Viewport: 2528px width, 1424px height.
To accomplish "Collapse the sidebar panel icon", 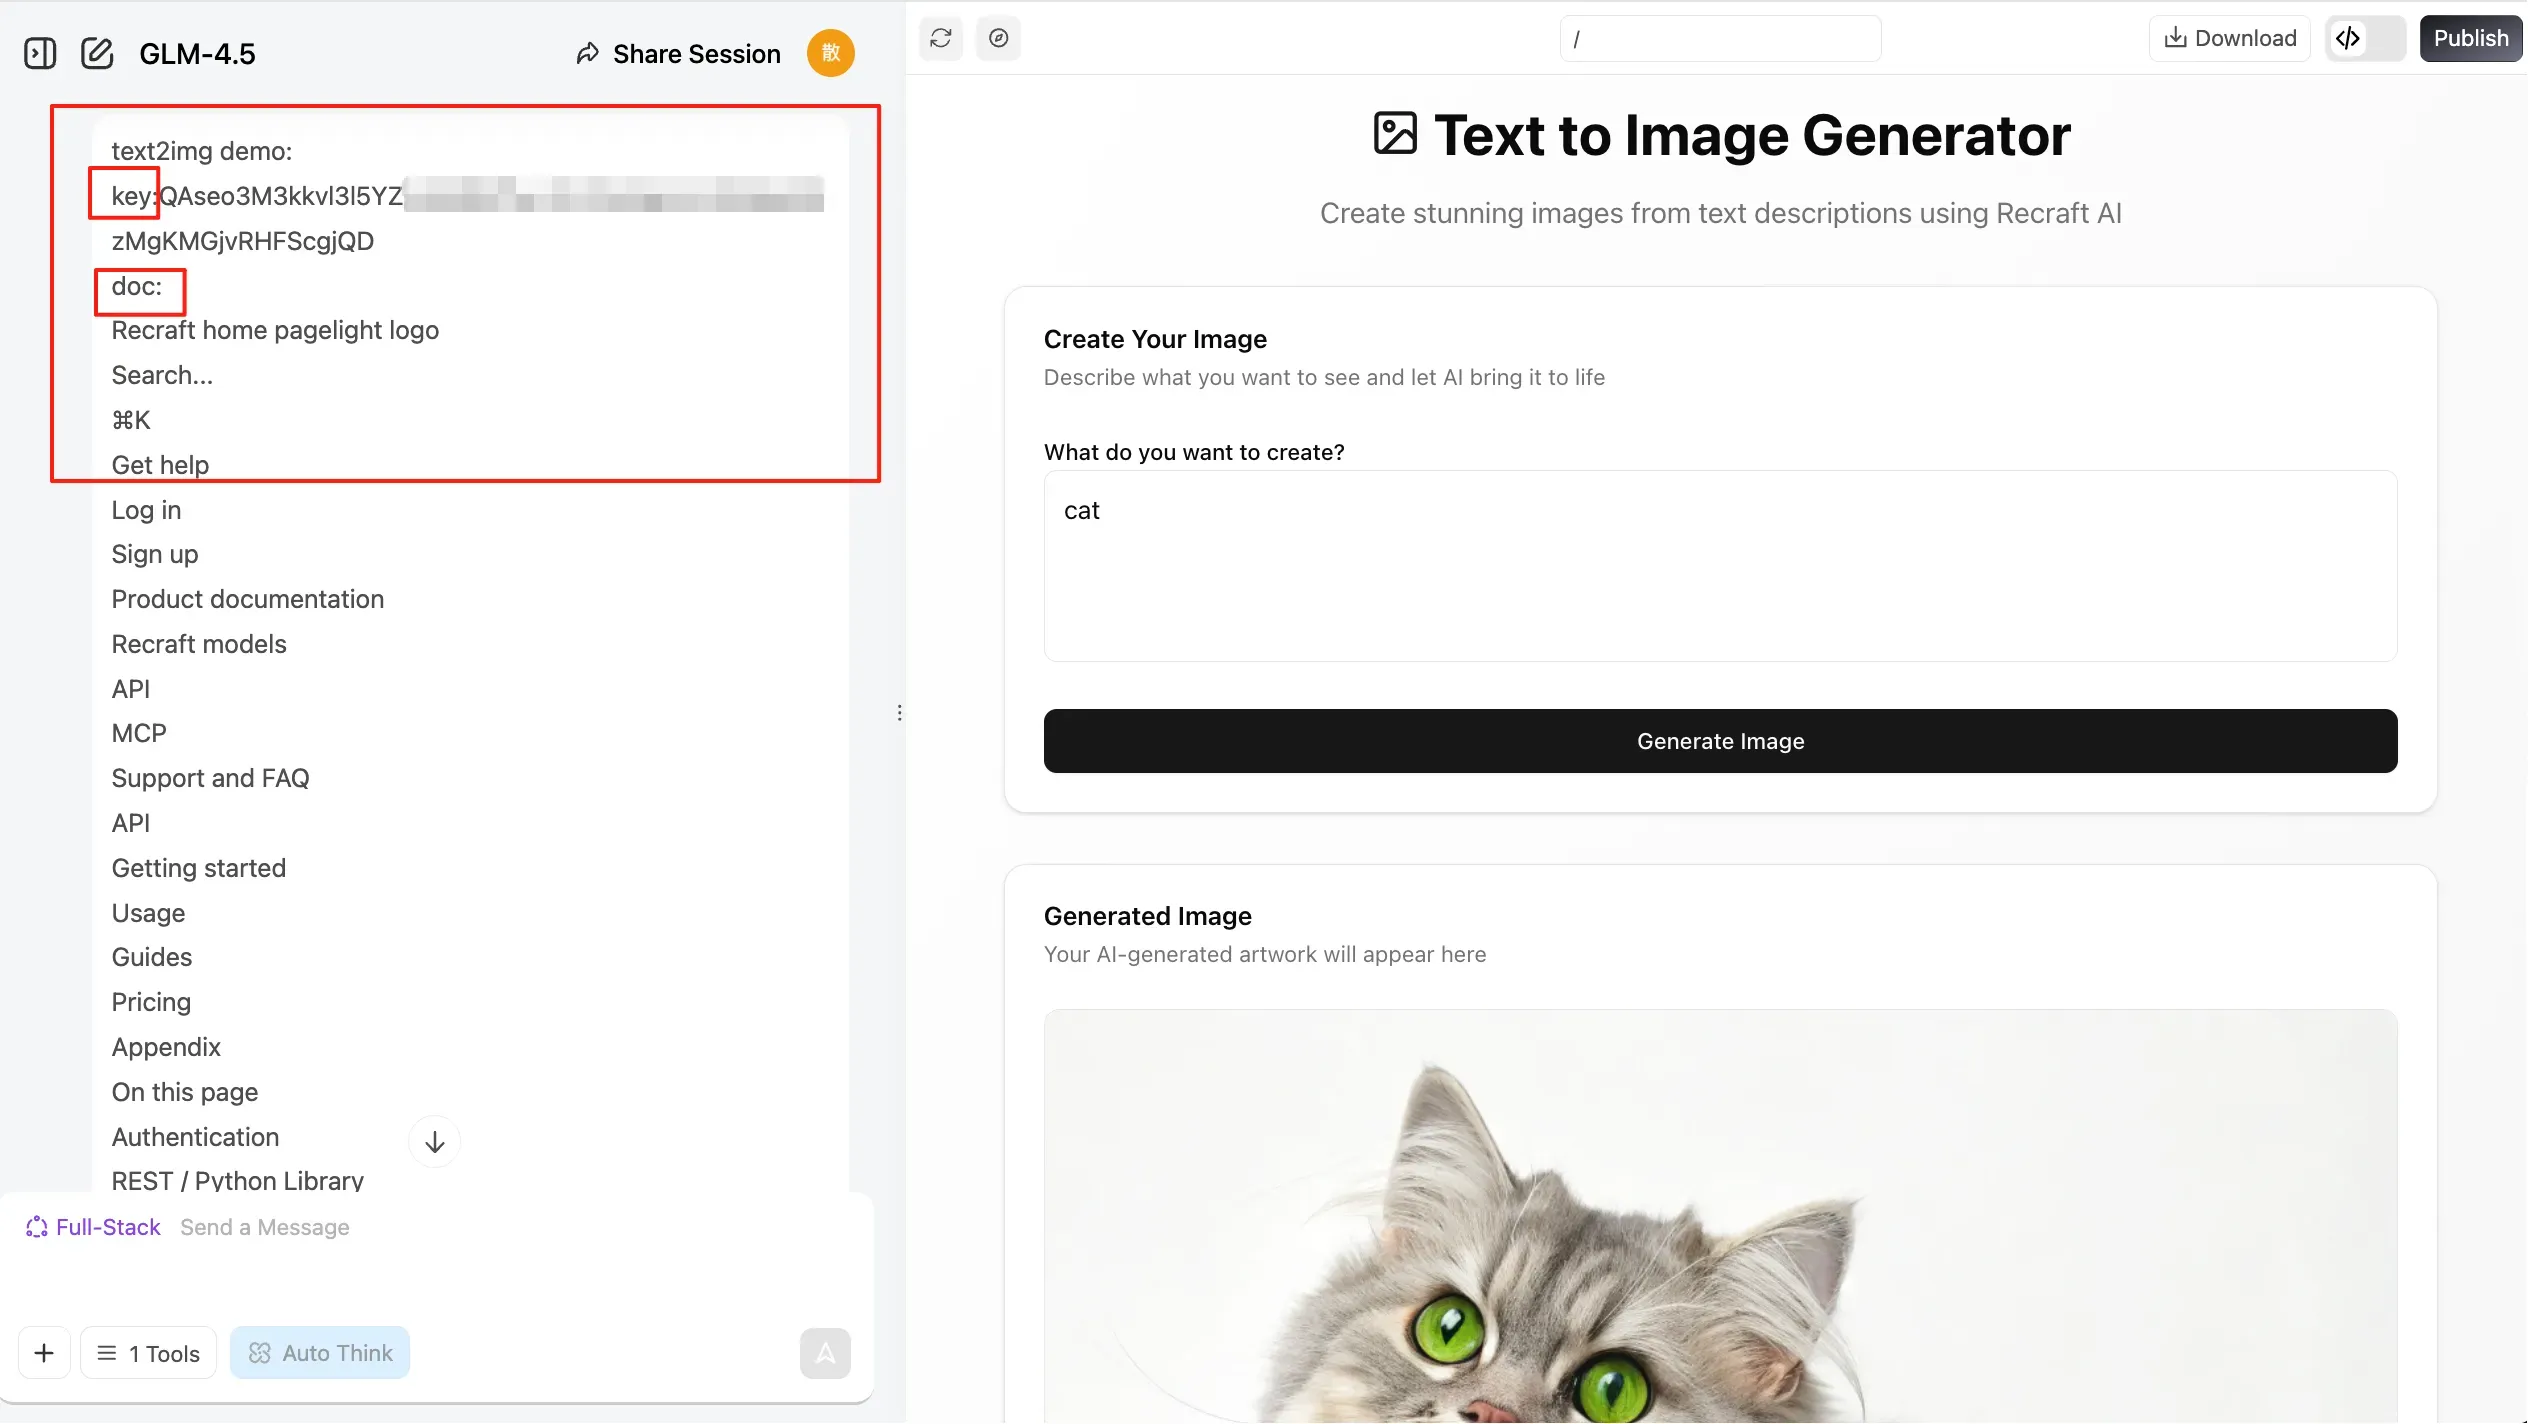I will pos(40,53).
